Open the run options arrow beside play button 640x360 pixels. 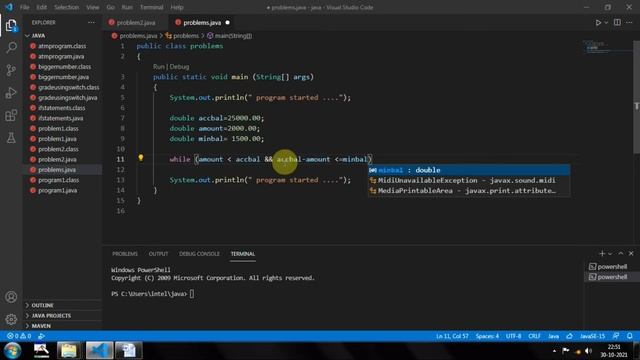(606, 22)
